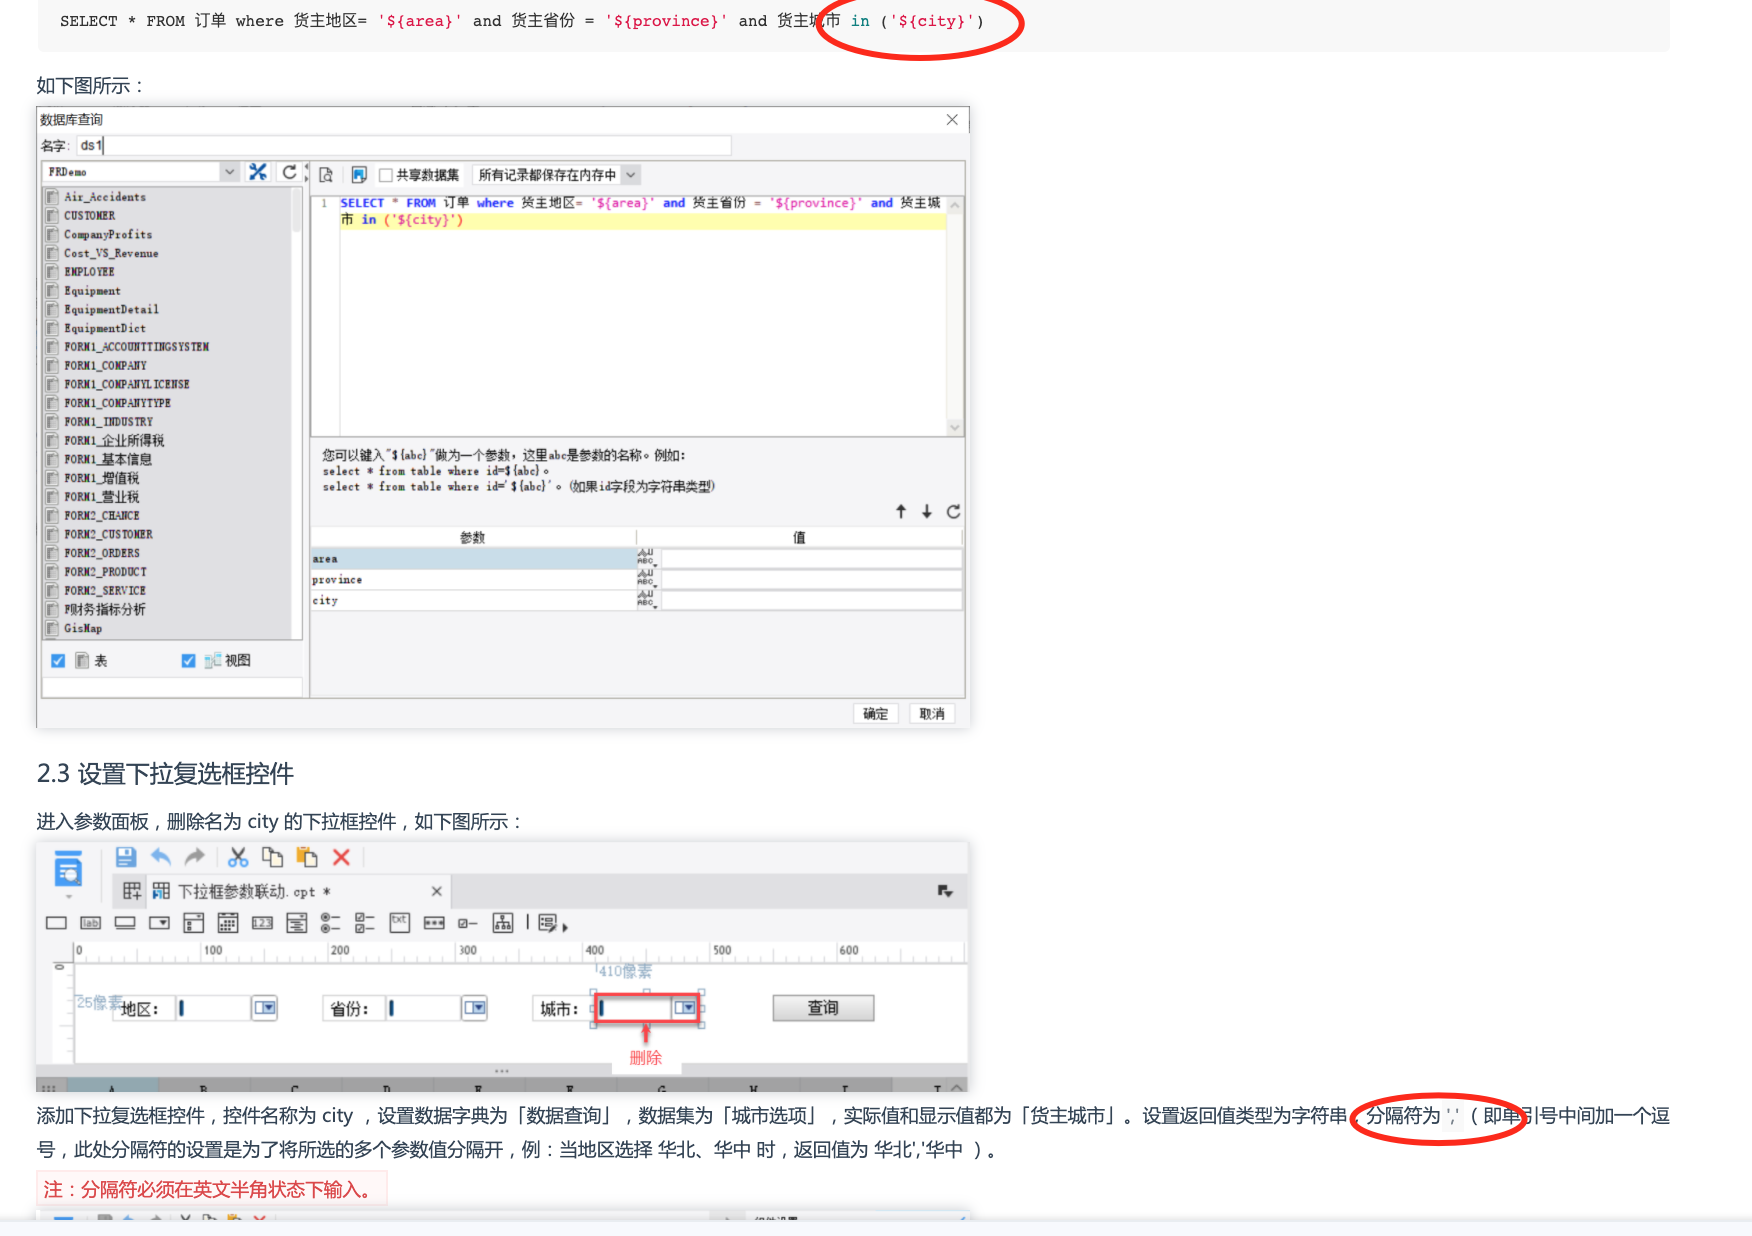Select the radio button group widget icon
The width and height of the screenshot is (1752, 1236).
[x=330, y=923]
